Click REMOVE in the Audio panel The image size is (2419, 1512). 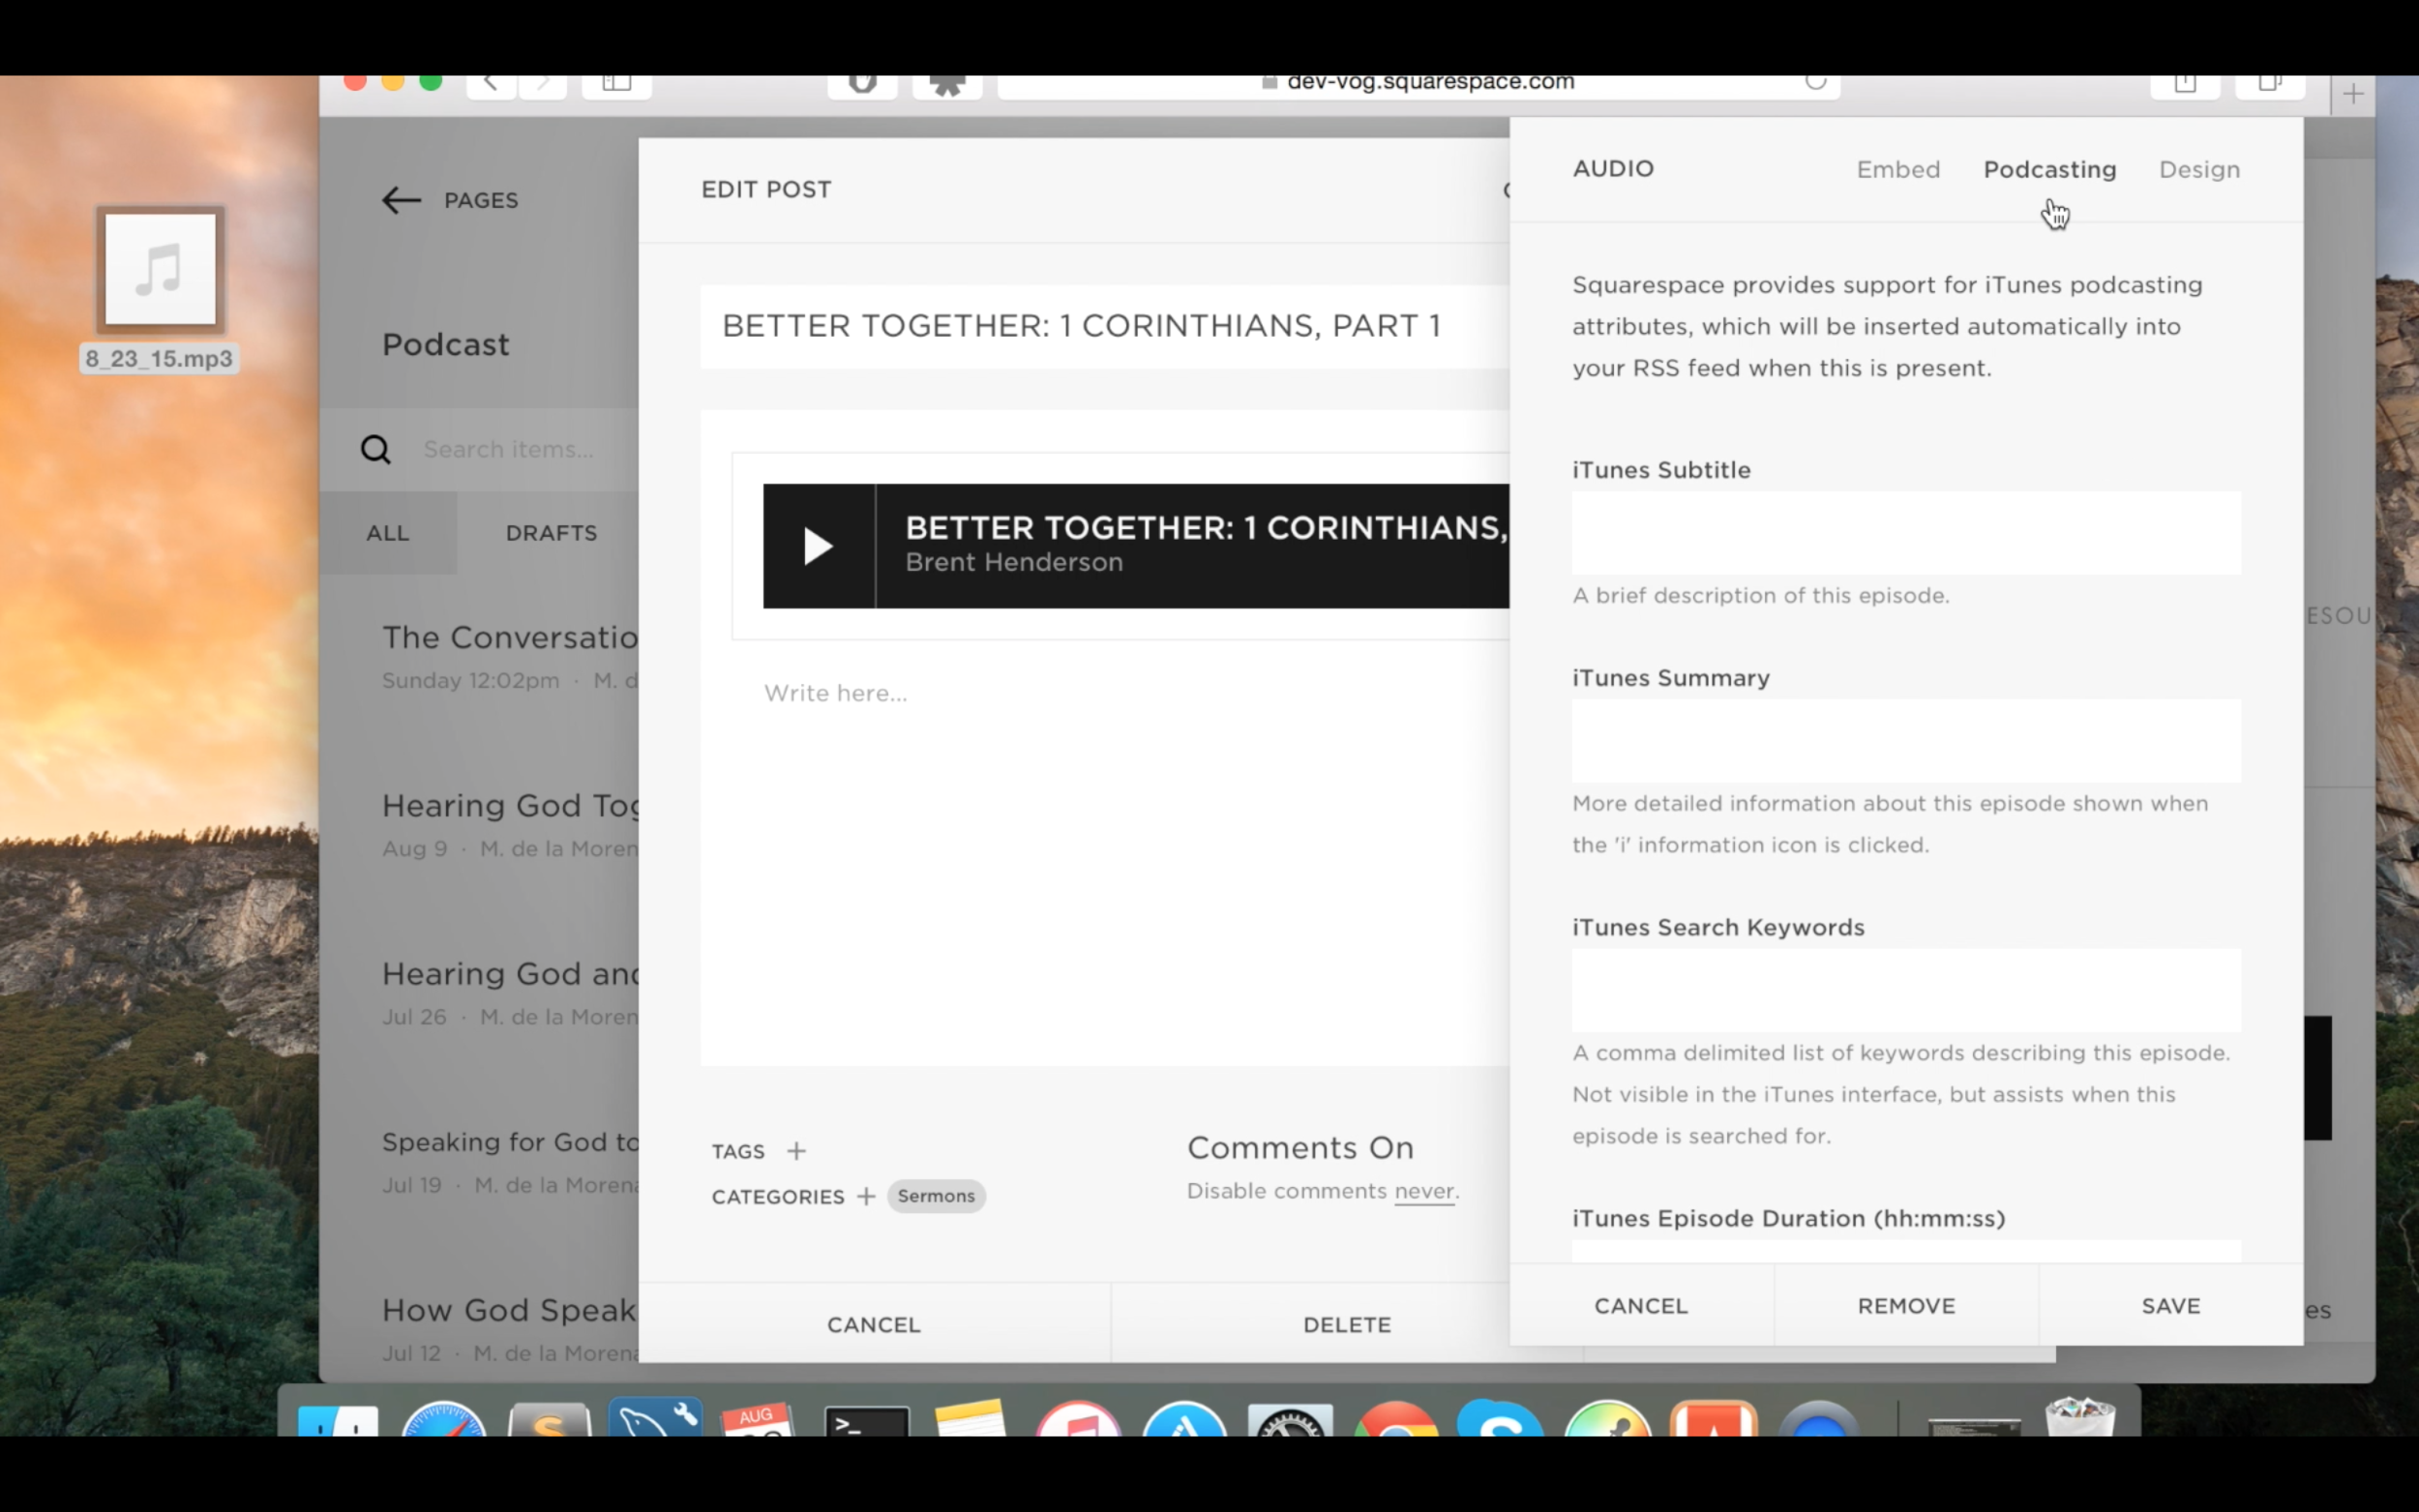tap(1906, 1306)
